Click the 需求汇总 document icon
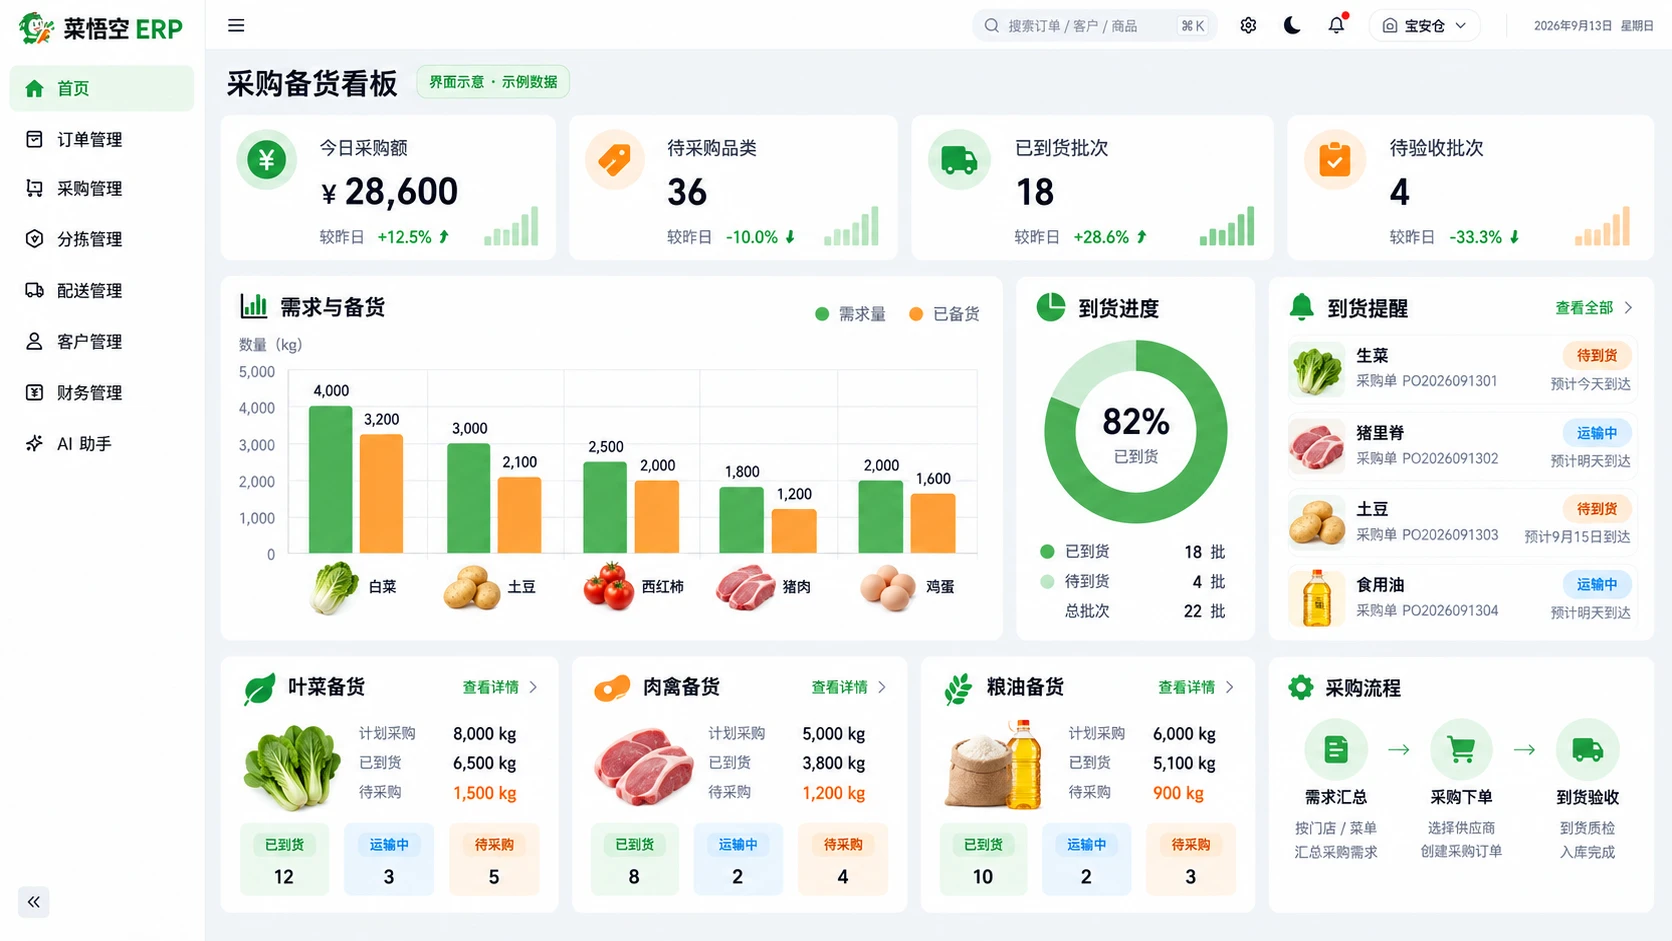This screenshot has height=941, width=1672. [x=1336, y=750]
